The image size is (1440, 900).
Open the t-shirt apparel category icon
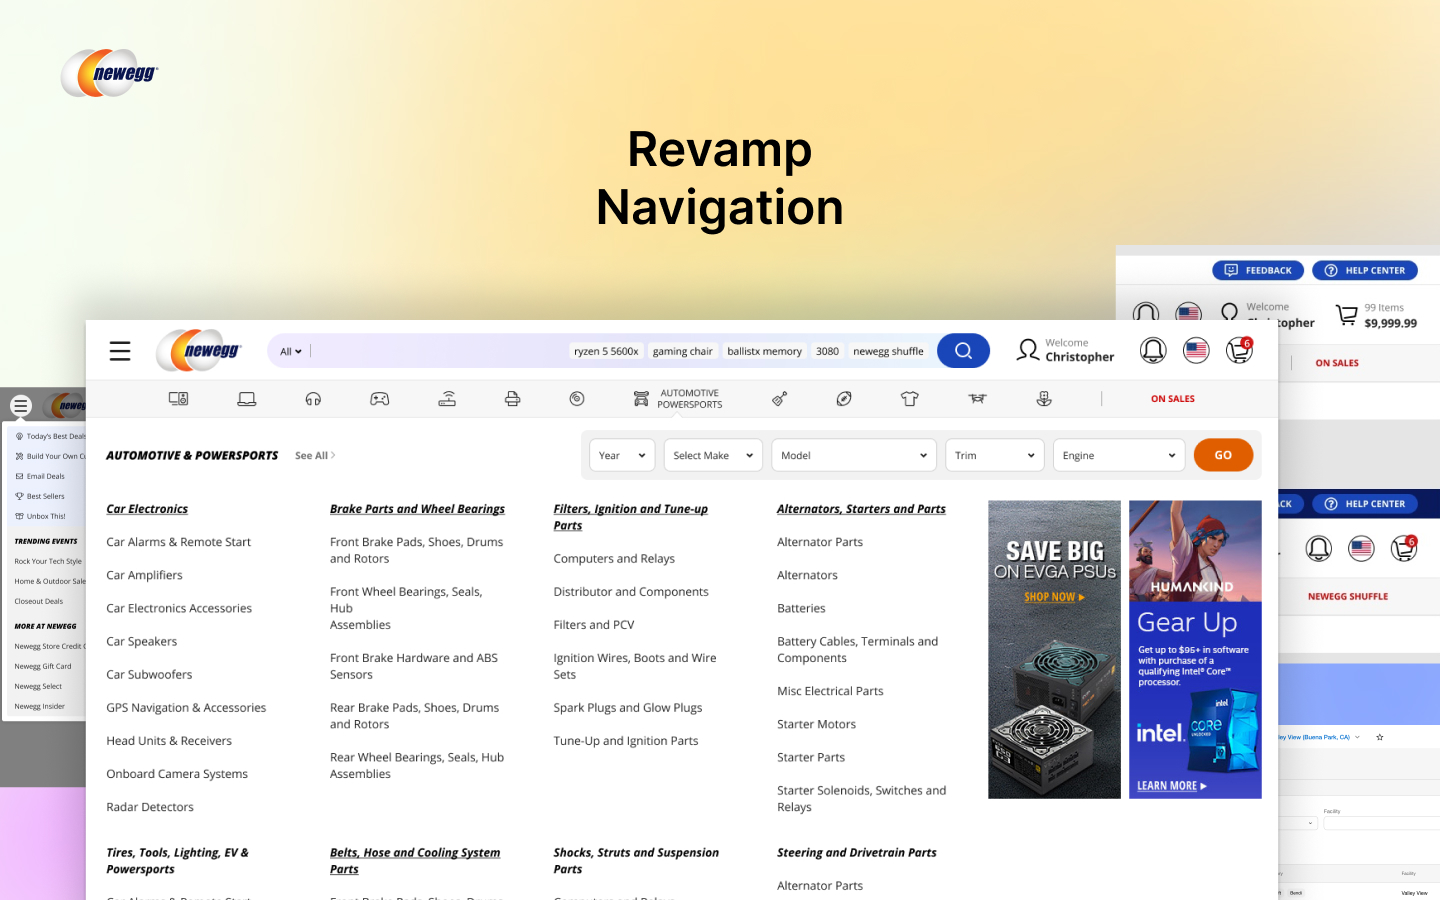[909, 399]
